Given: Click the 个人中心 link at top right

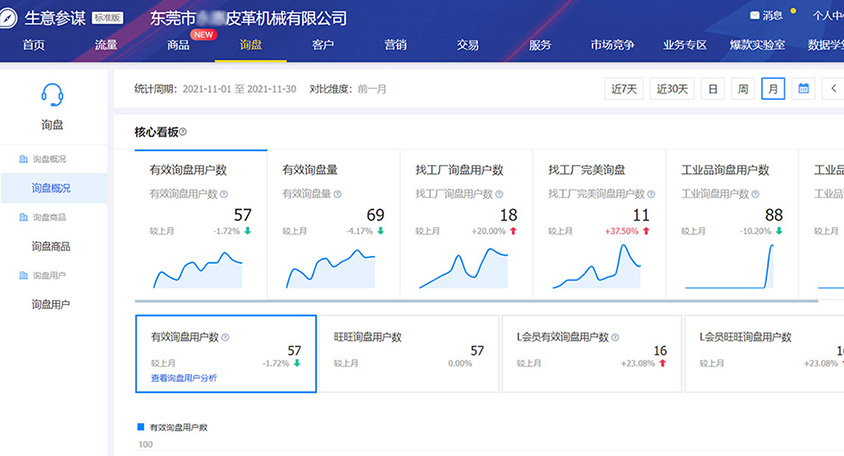Looking at the screenshot, I should [x=828, y=16].
